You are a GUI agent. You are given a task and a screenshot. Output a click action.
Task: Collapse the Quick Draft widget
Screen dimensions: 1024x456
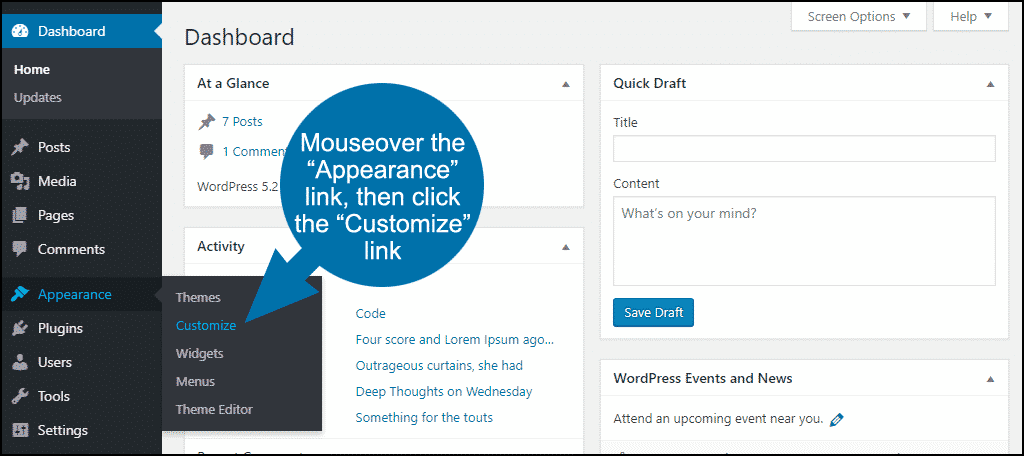[990, 84]
